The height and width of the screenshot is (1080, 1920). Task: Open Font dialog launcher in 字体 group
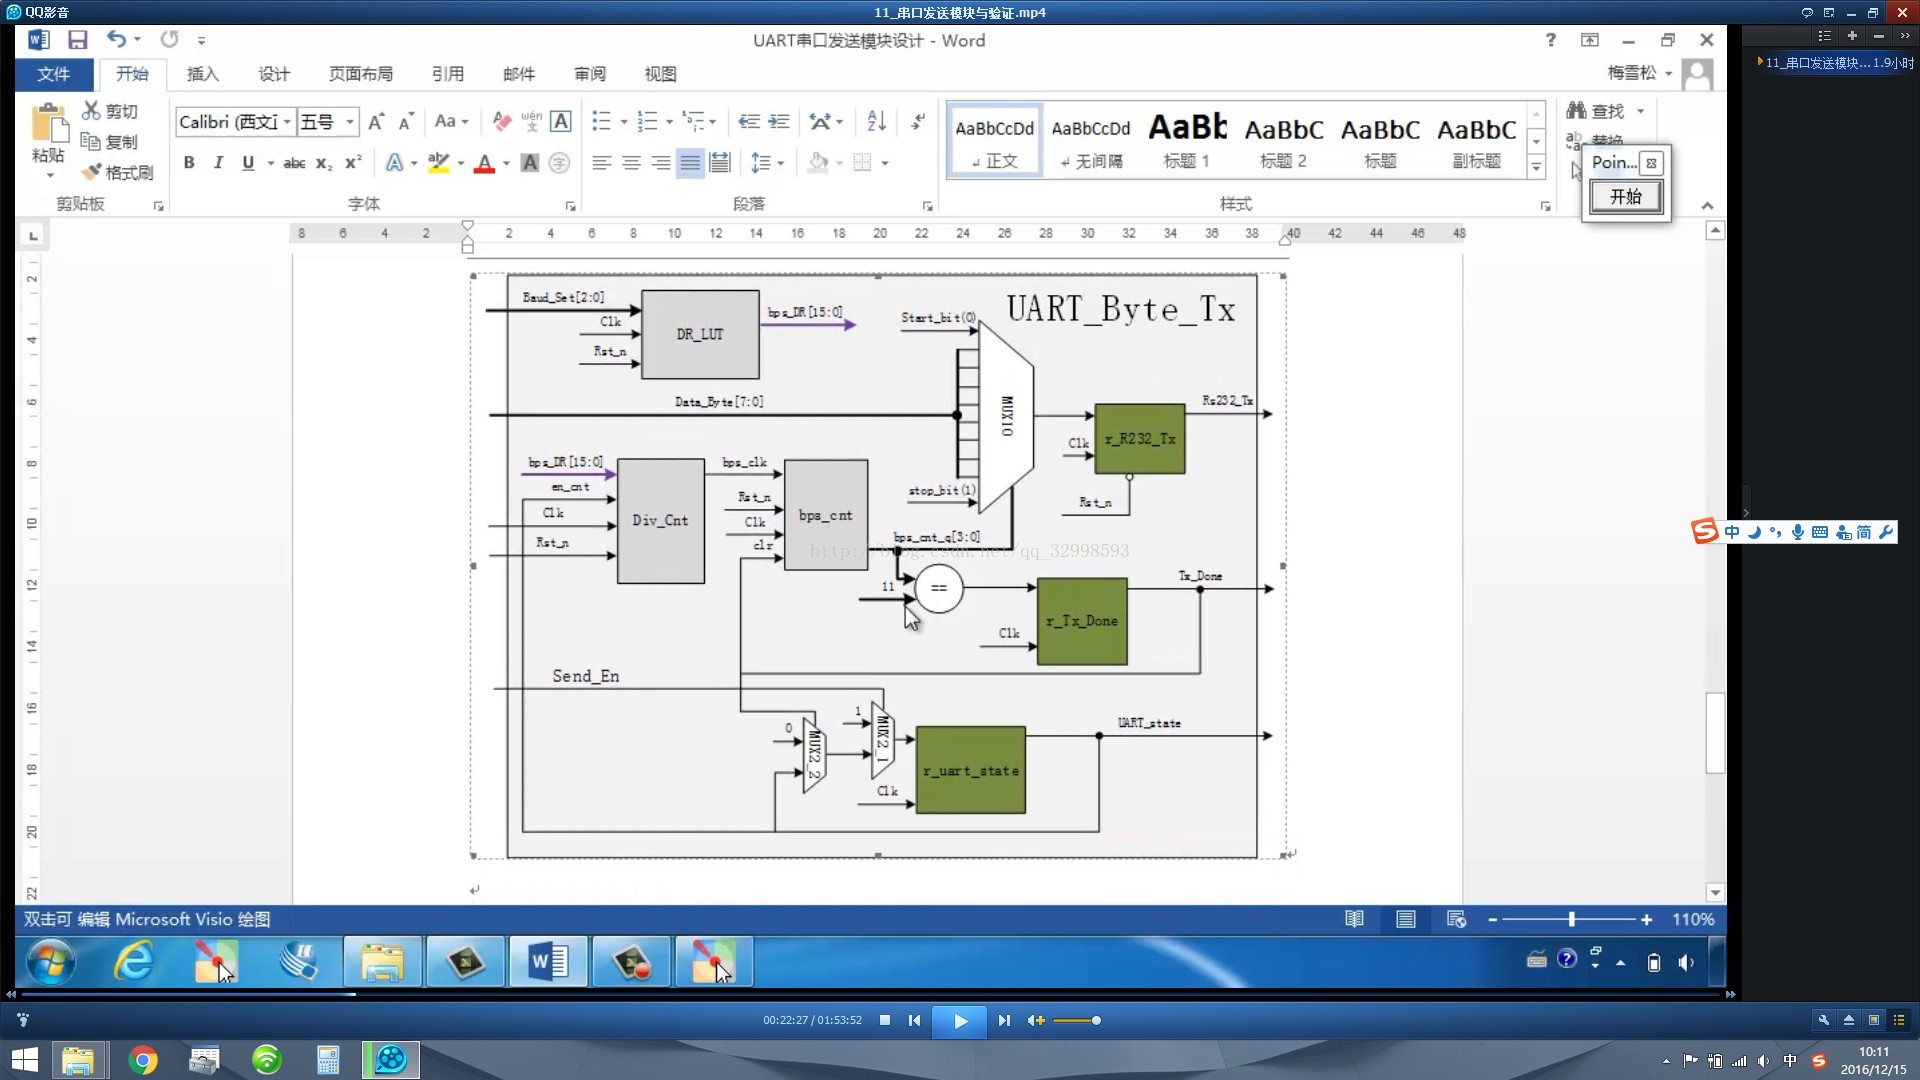point(570,206)
